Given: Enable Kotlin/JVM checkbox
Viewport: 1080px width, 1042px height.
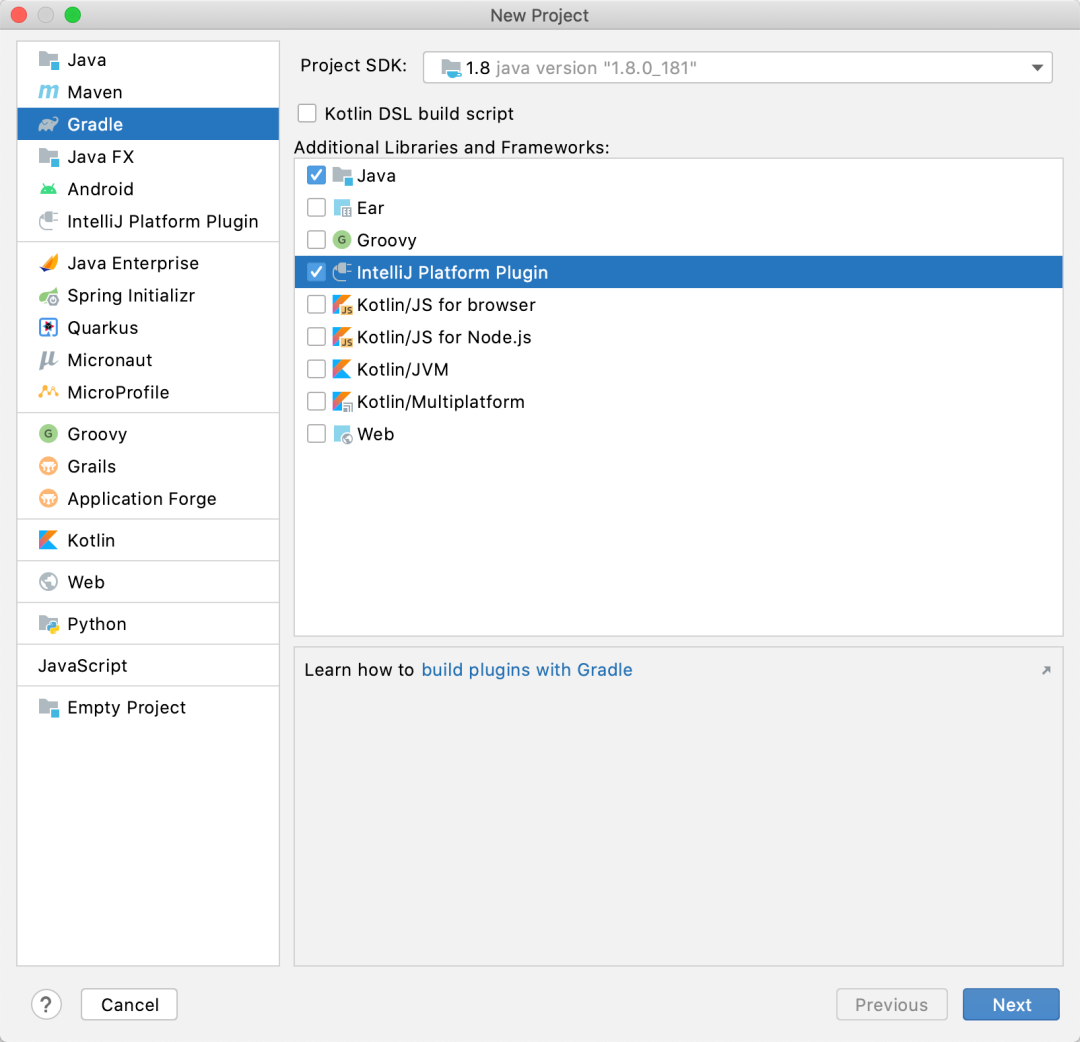Looking at the screenshot, I should [316, 369].
